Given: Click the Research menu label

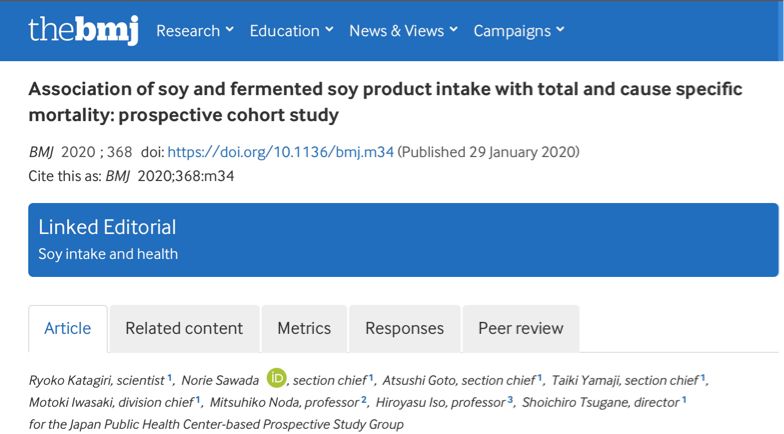Looking at the screenshot, I should pyautogui.click(x=188, y=31).
